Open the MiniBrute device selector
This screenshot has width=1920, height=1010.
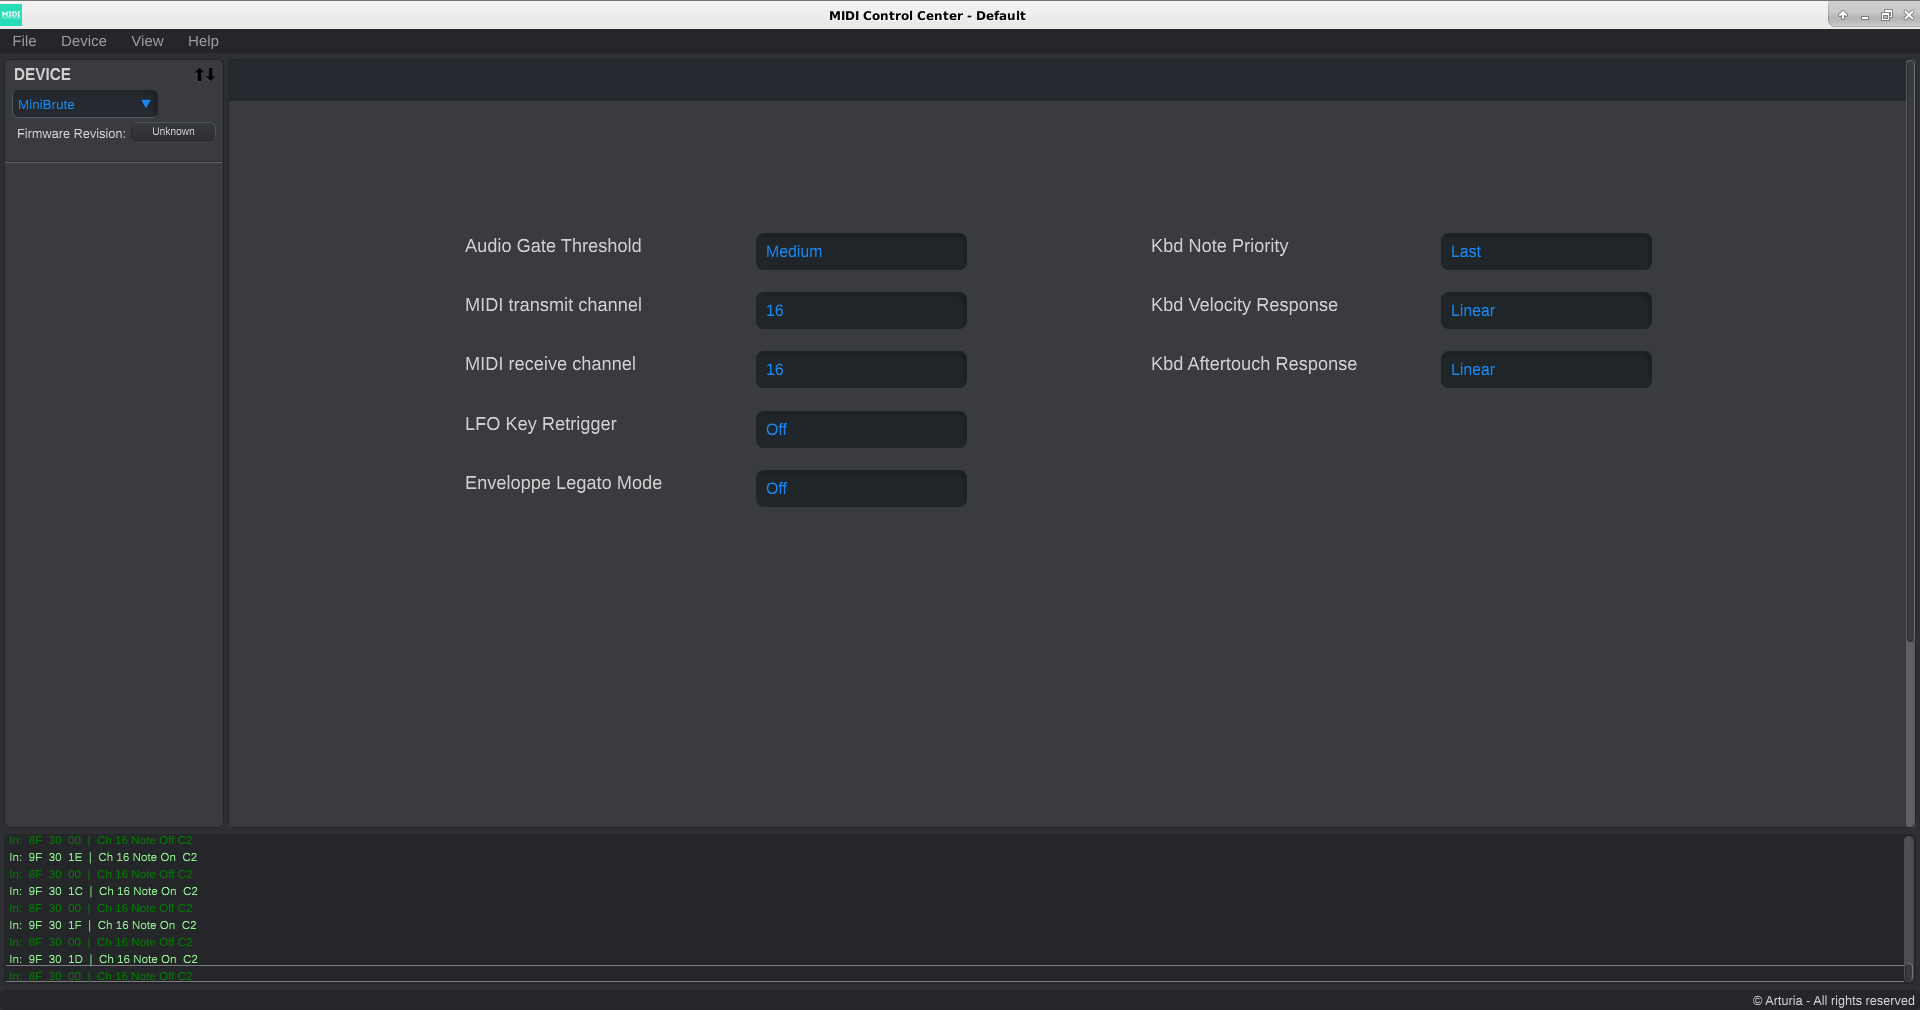(x=85, y=104)
